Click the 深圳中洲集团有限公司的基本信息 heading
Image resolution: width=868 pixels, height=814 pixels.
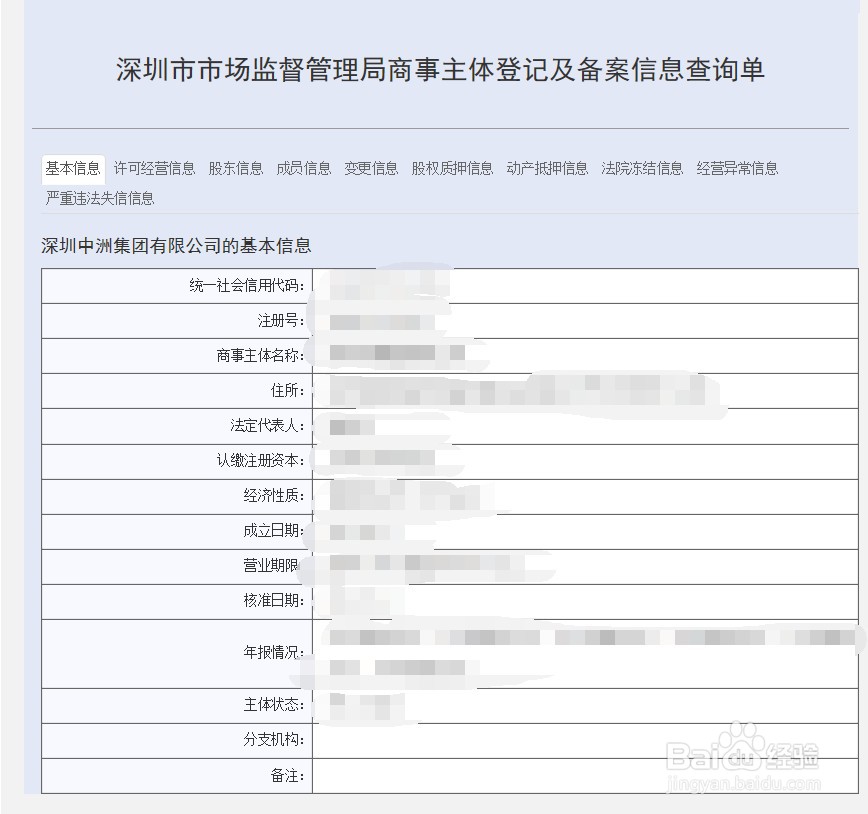177,241
